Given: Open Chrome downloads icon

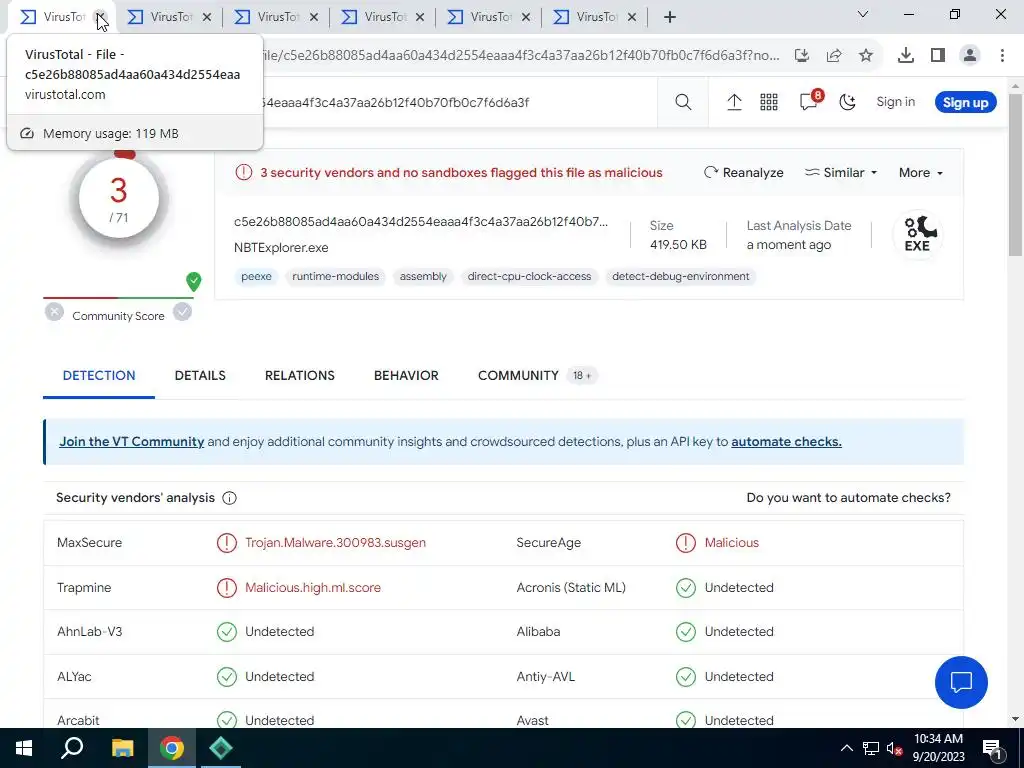Looking at the screenshot, I should [906, 56].
